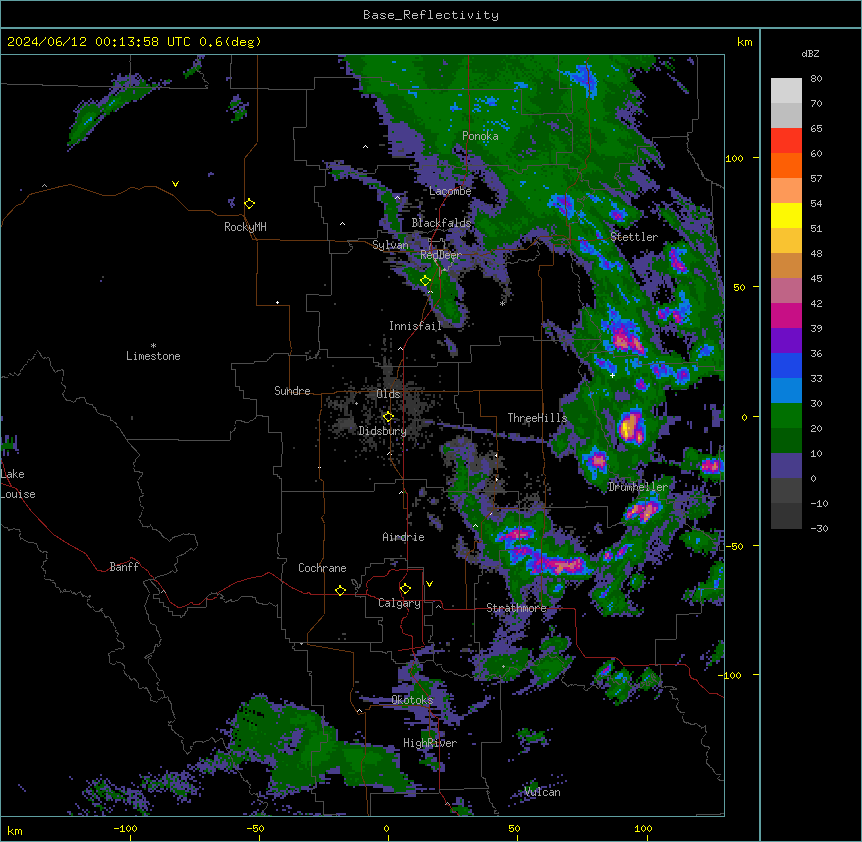Click the dBZ legend heading
This screenshot has width=862, height=842.
(x=810, y=53)
